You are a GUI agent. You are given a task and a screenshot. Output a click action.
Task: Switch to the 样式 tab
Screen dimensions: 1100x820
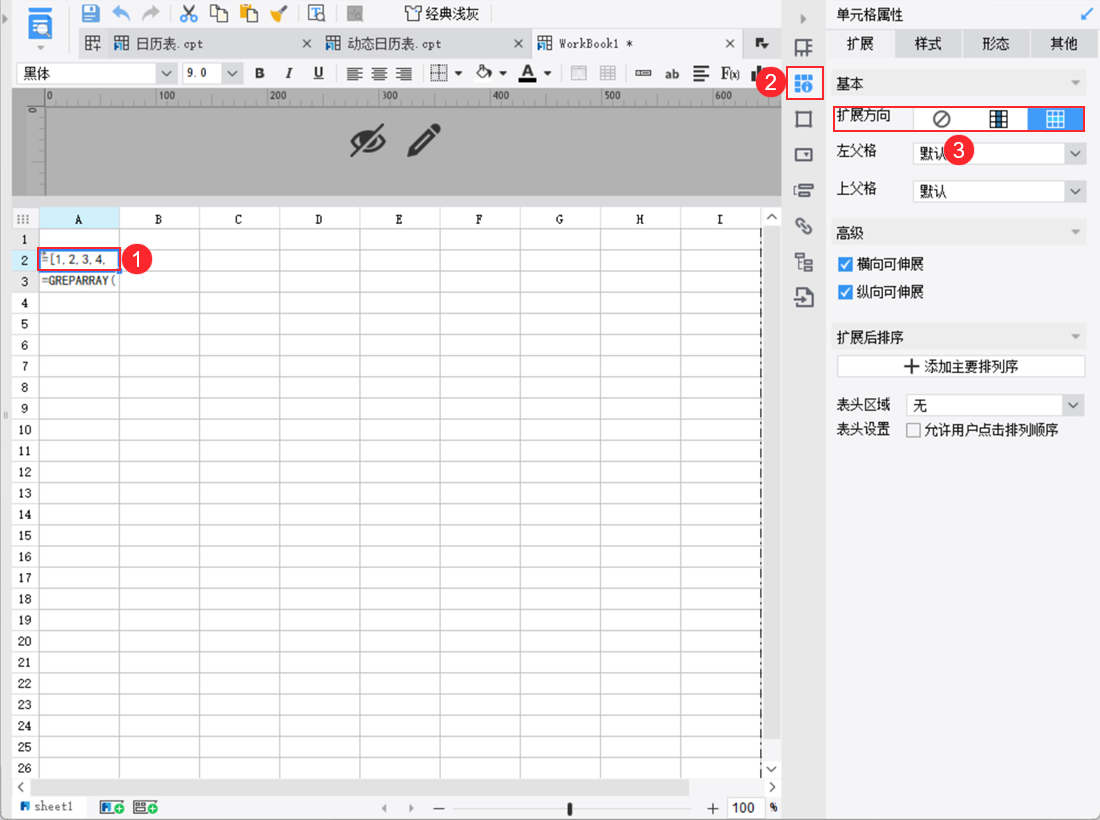[928, 43]
